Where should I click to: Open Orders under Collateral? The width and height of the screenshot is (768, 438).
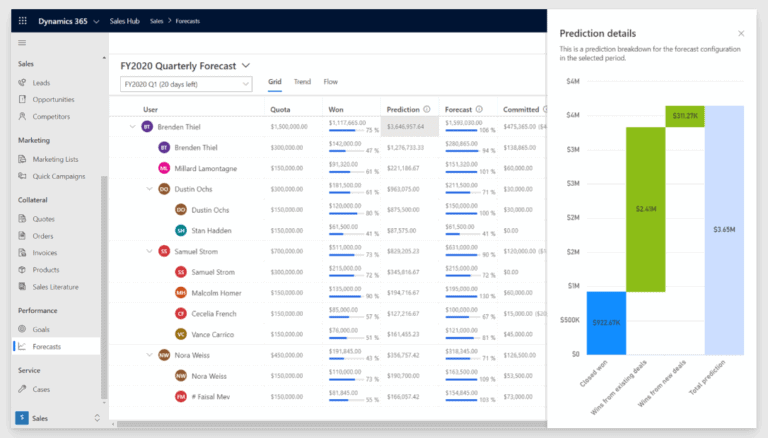tap(43, 236)
